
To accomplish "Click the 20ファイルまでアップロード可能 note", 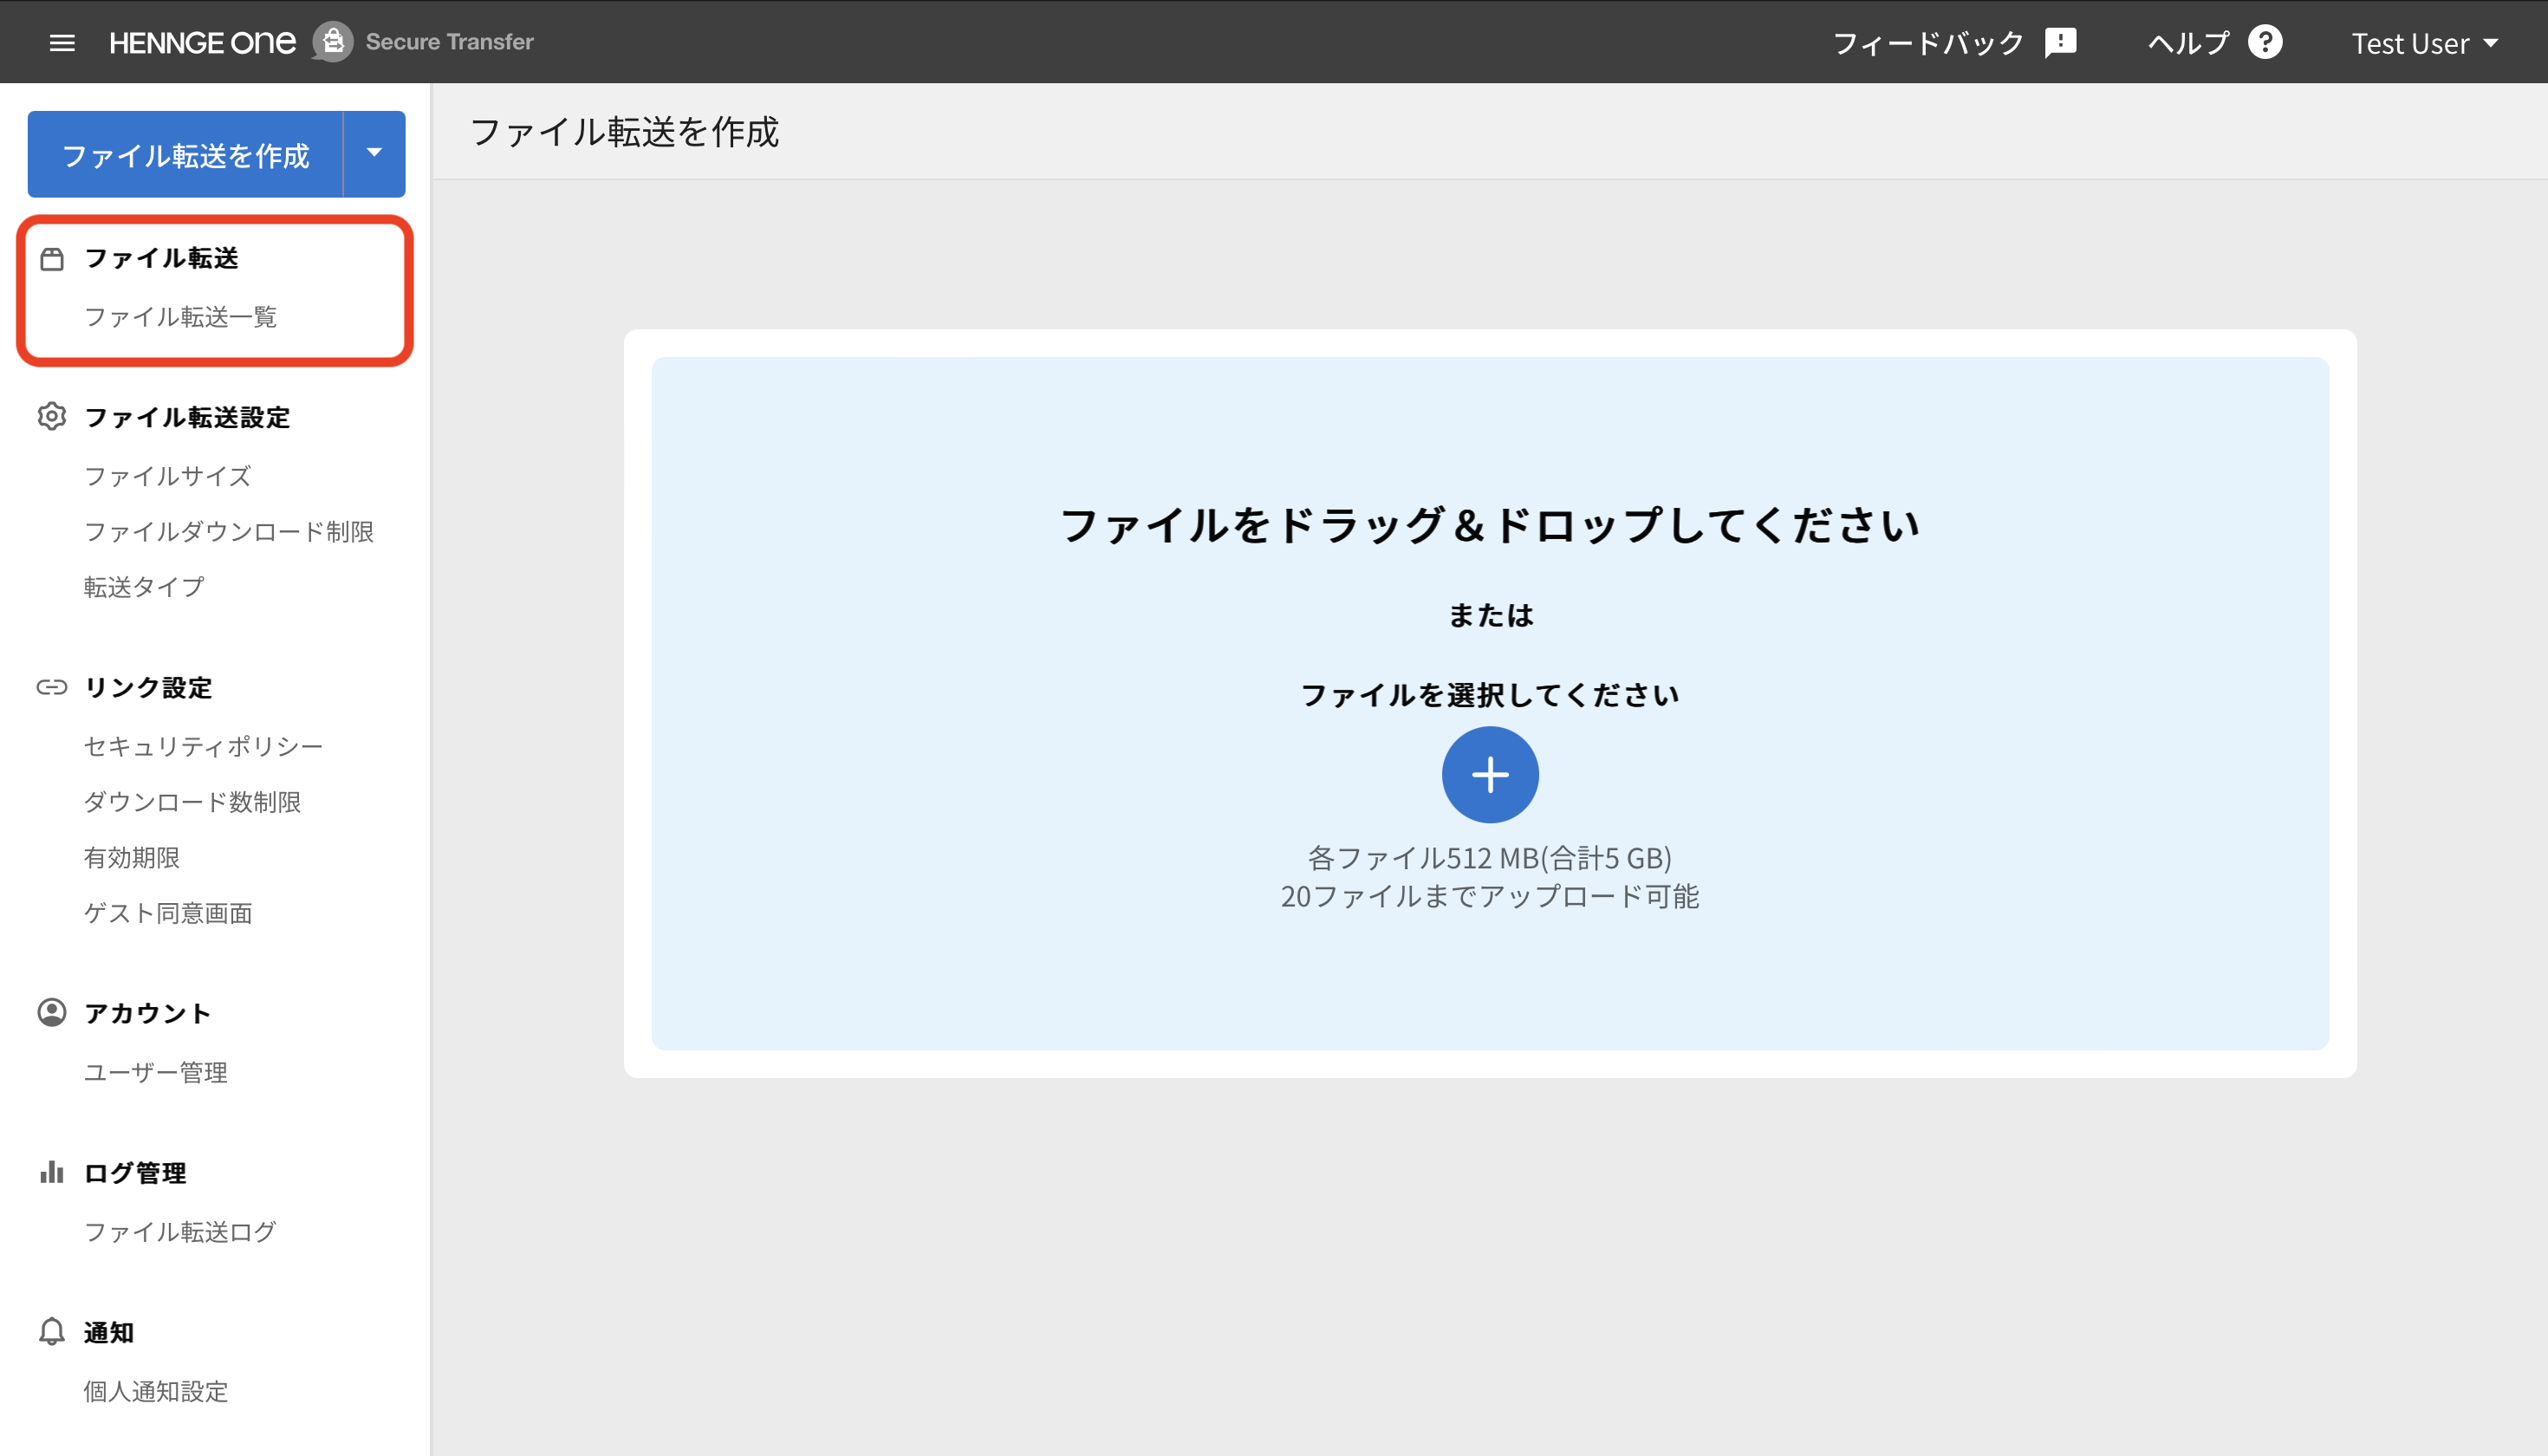I will [1490, 896].
